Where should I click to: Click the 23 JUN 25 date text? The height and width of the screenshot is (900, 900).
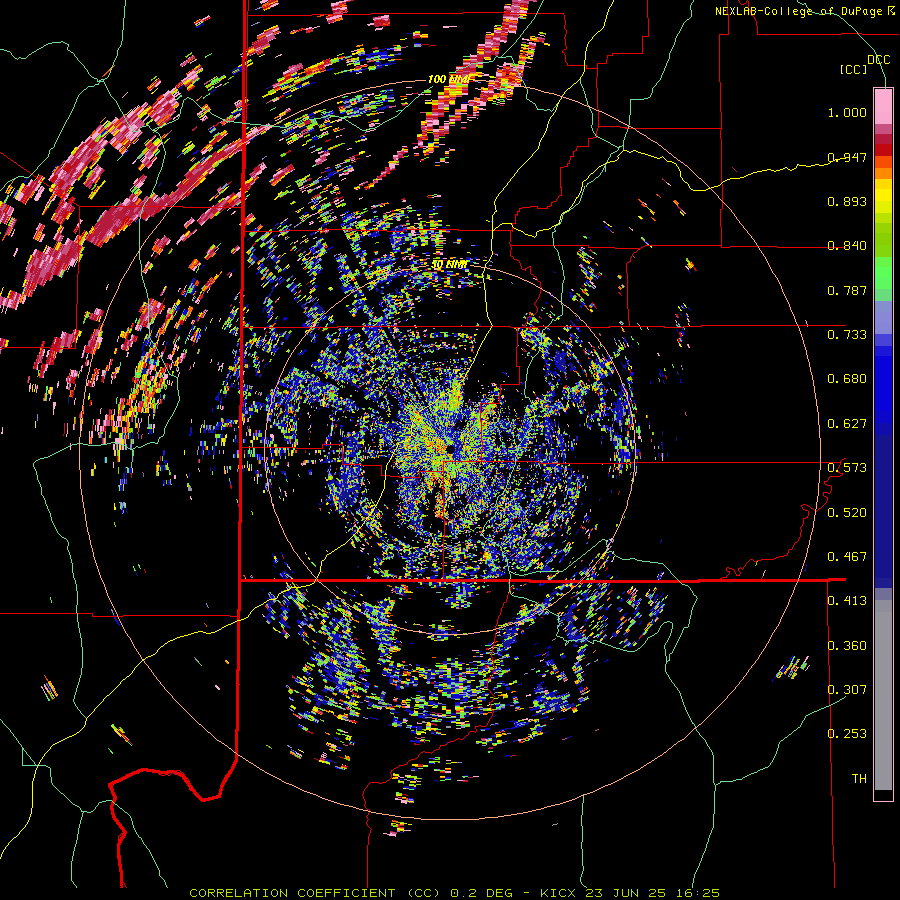point(626,893)
